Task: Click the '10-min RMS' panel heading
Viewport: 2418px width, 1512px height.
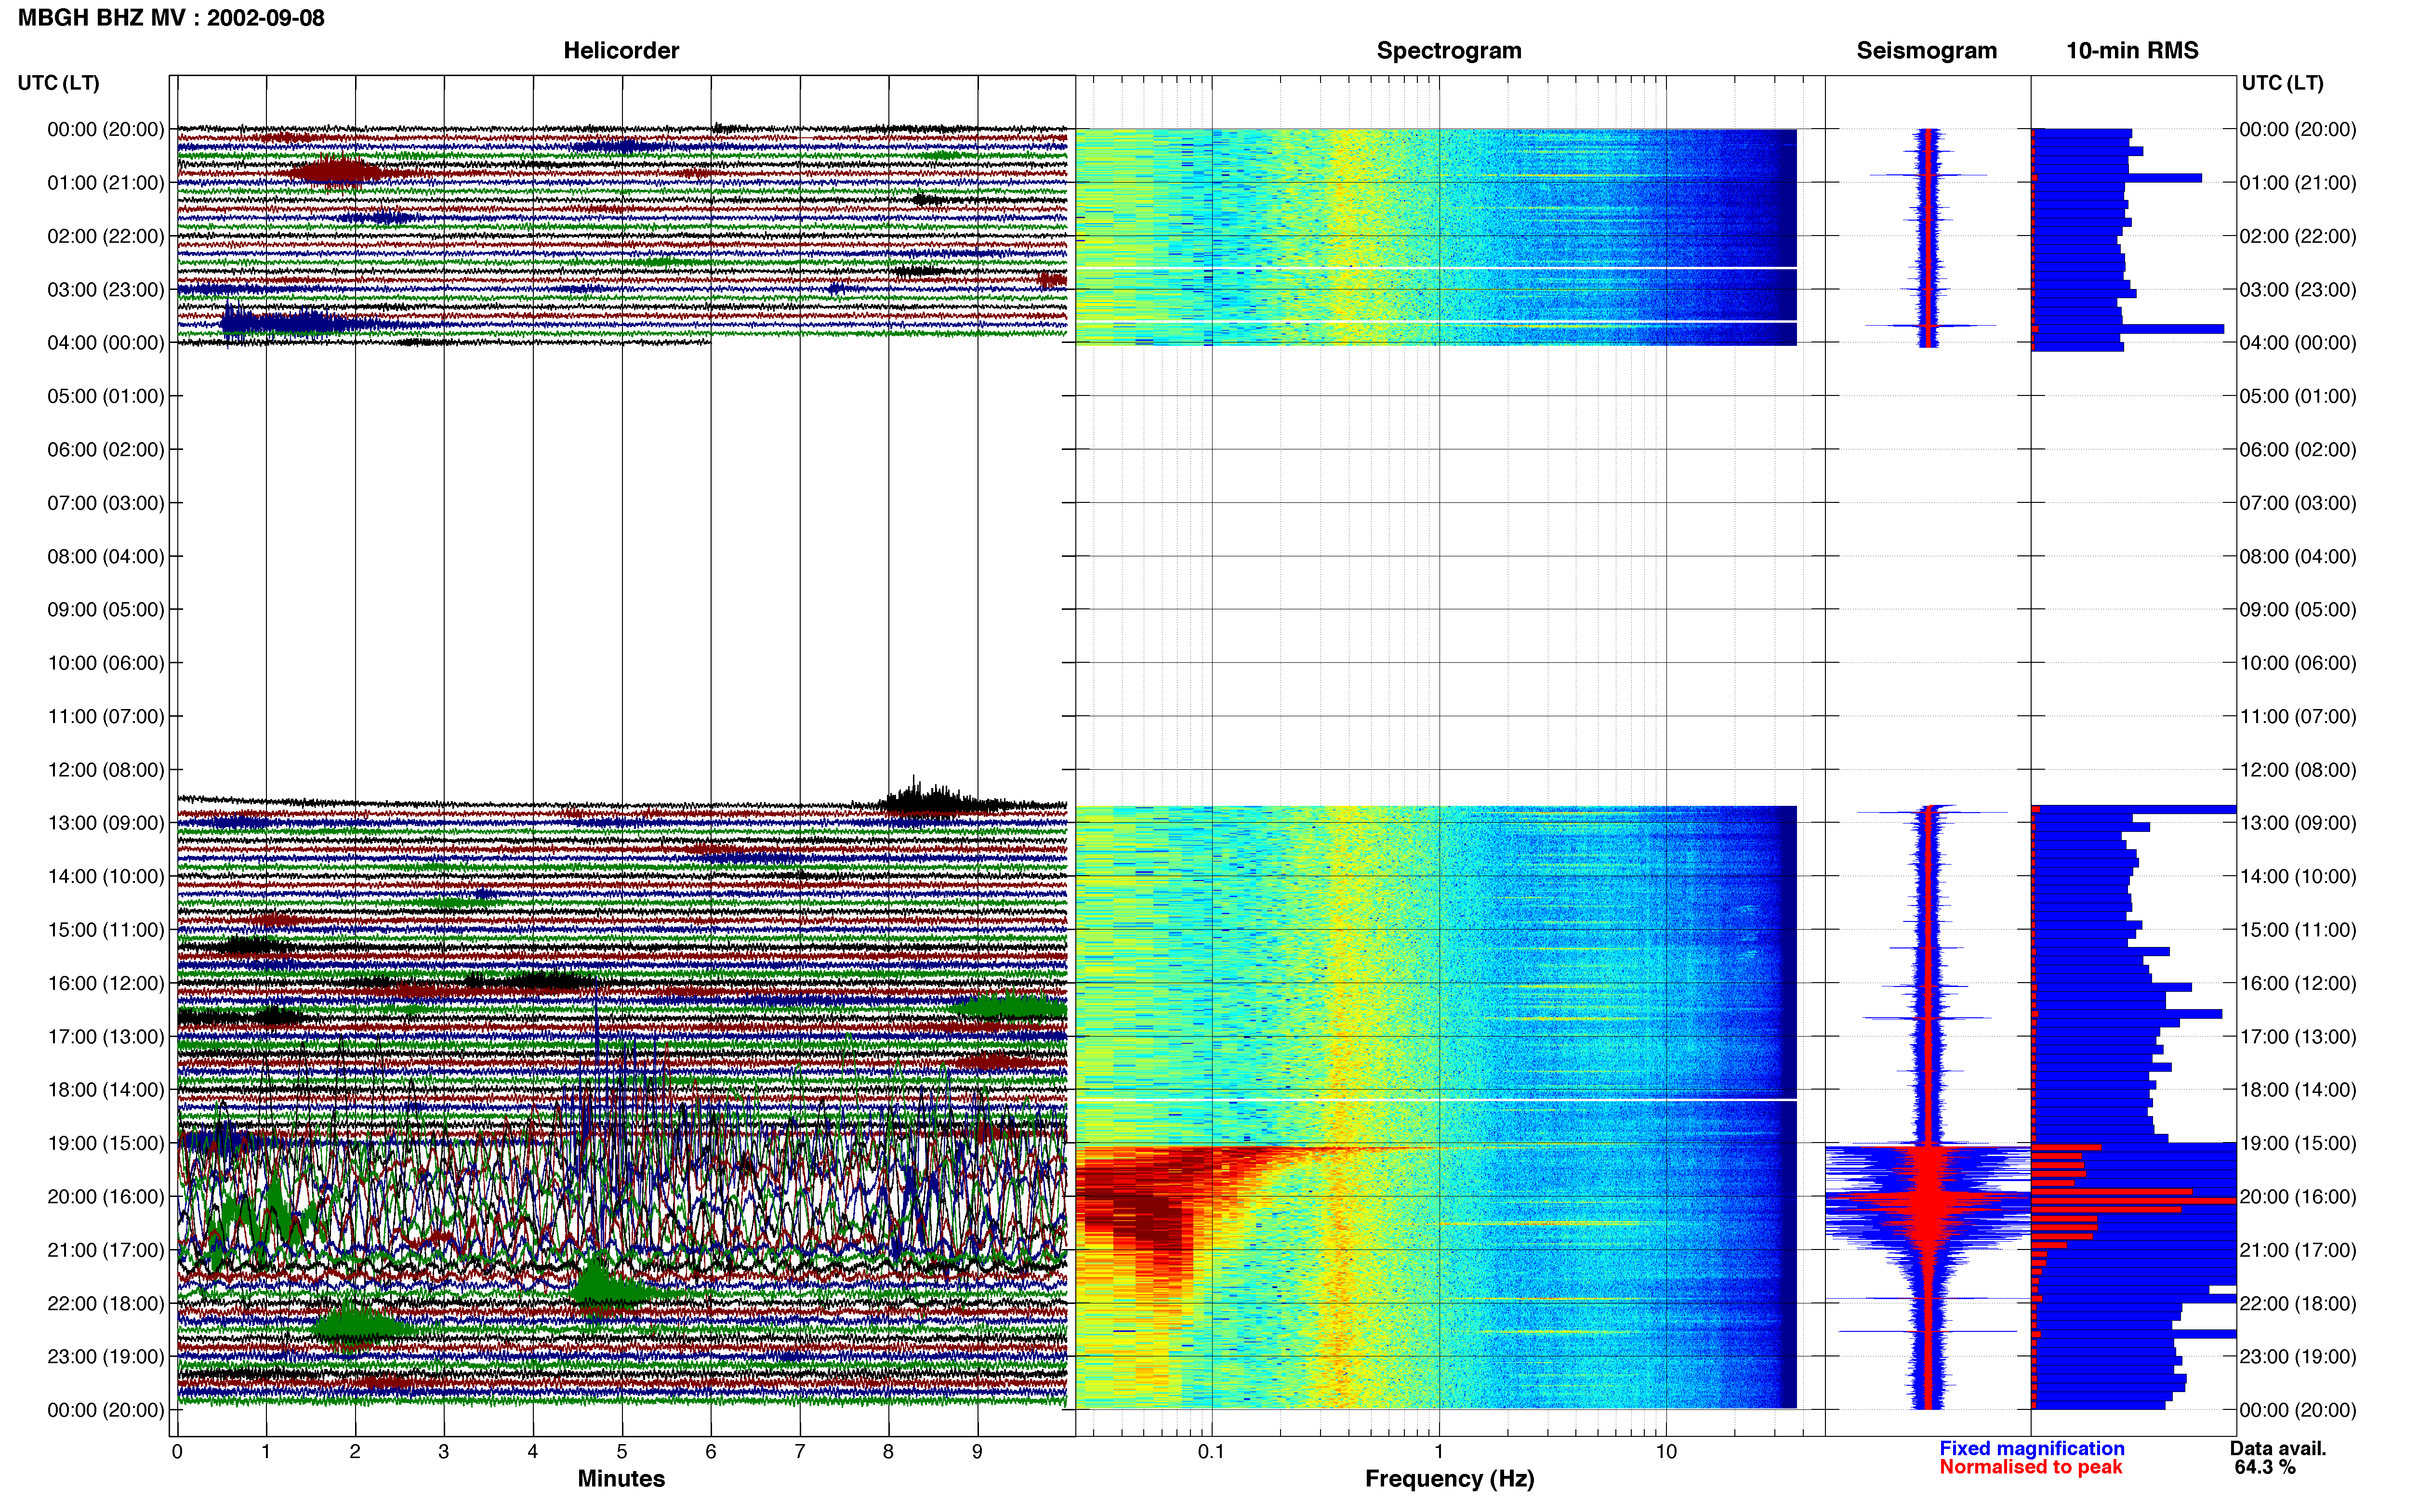Action: click(x=2132, y=50)
